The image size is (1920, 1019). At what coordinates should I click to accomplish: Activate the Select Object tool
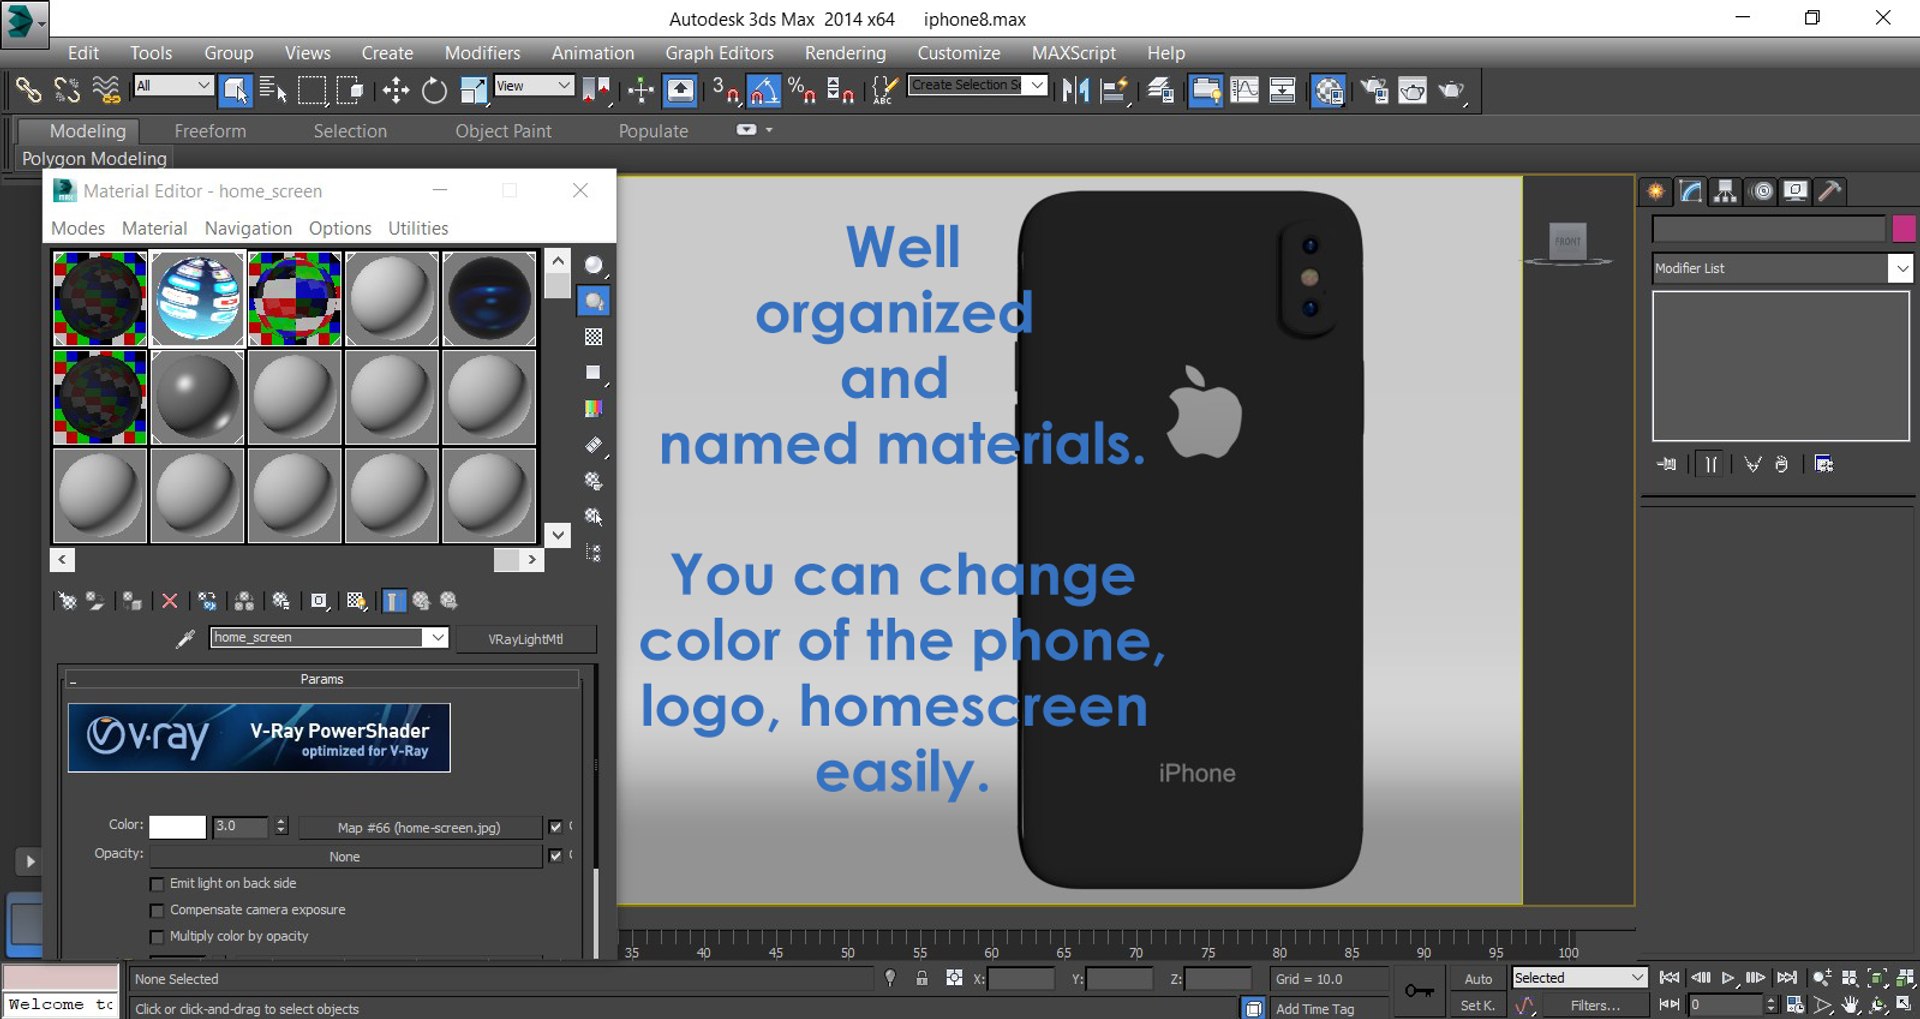pyautogui.click(x=236, y=91)
